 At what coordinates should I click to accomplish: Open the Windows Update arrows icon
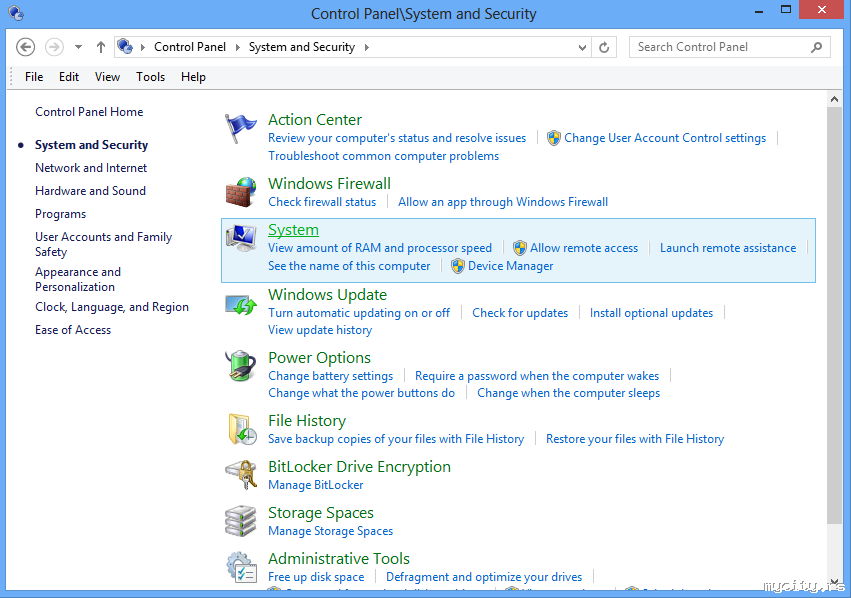pyautogui.click(x=241, y=304)
